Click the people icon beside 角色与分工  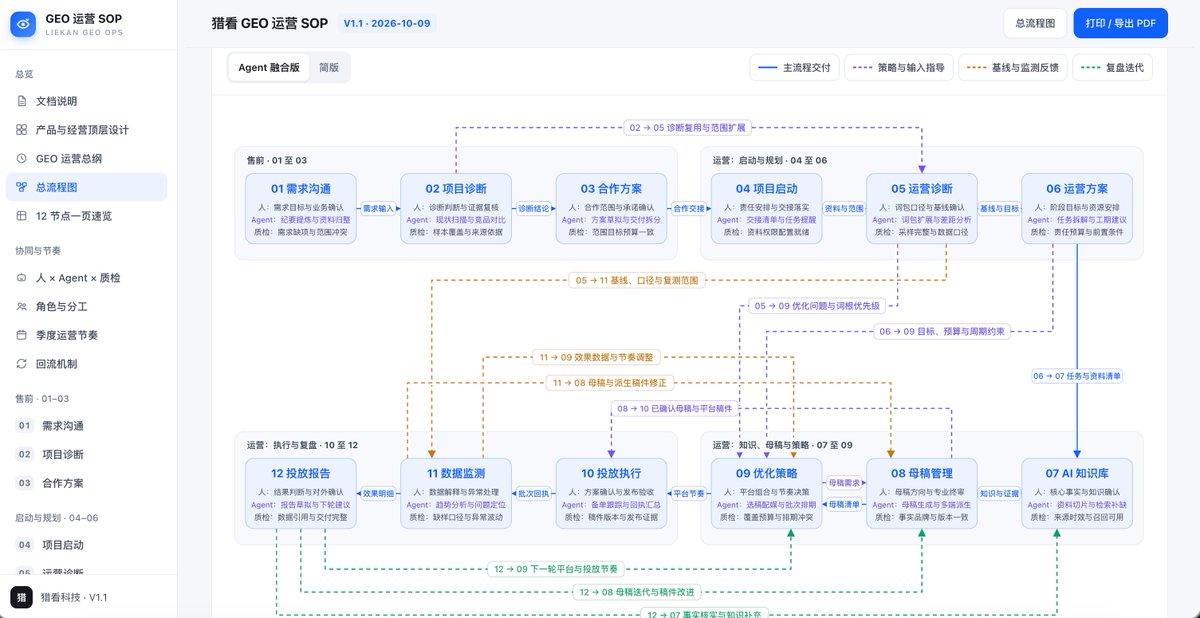coord(22,307)
